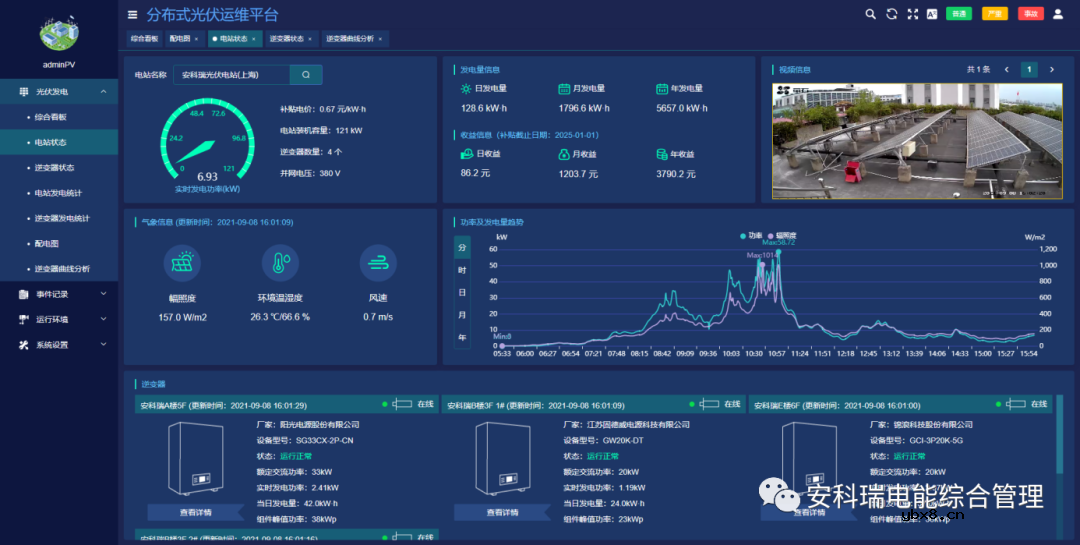Click 查看详情 for the 安科瑞A楼5F inverter
The height and width of the screenshot is (545, 1080).
[194, 512]
